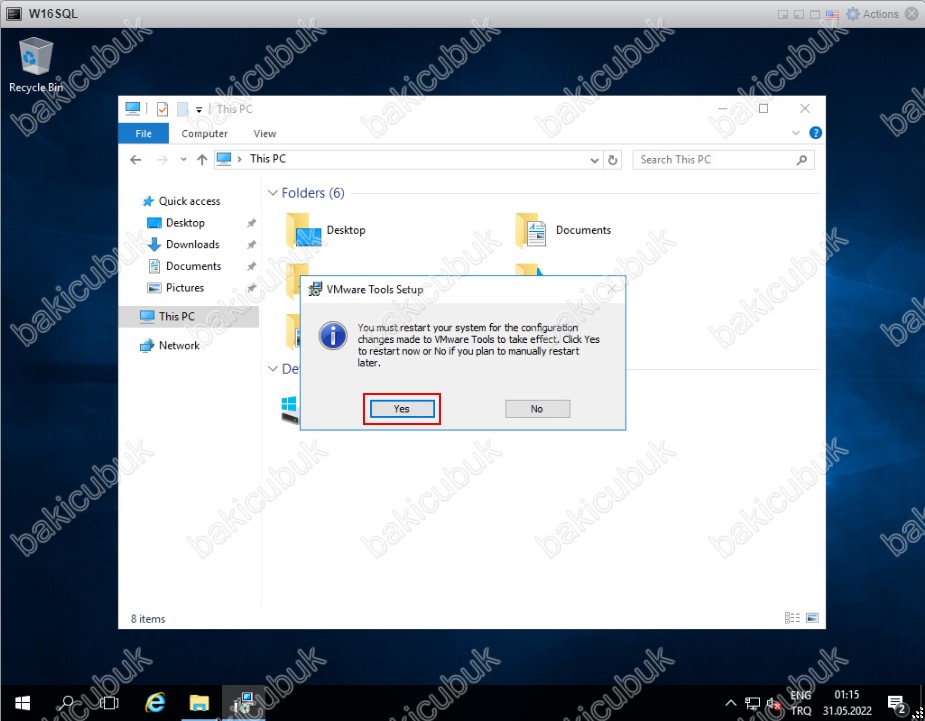Viewport: 925px width, 721px height.
Task: Open the Recycle Bin desktop icon
Action: tap(35, 65)
